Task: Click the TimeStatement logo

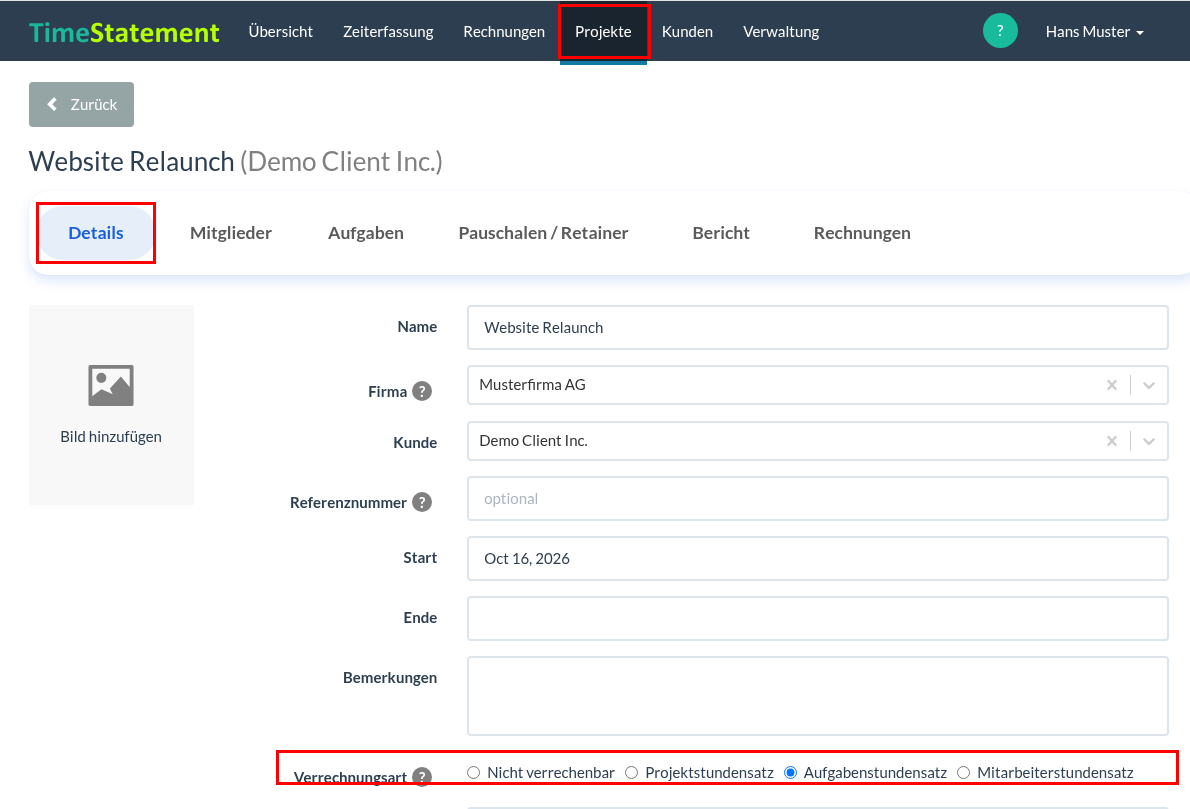Action: [x=124, y=32]
